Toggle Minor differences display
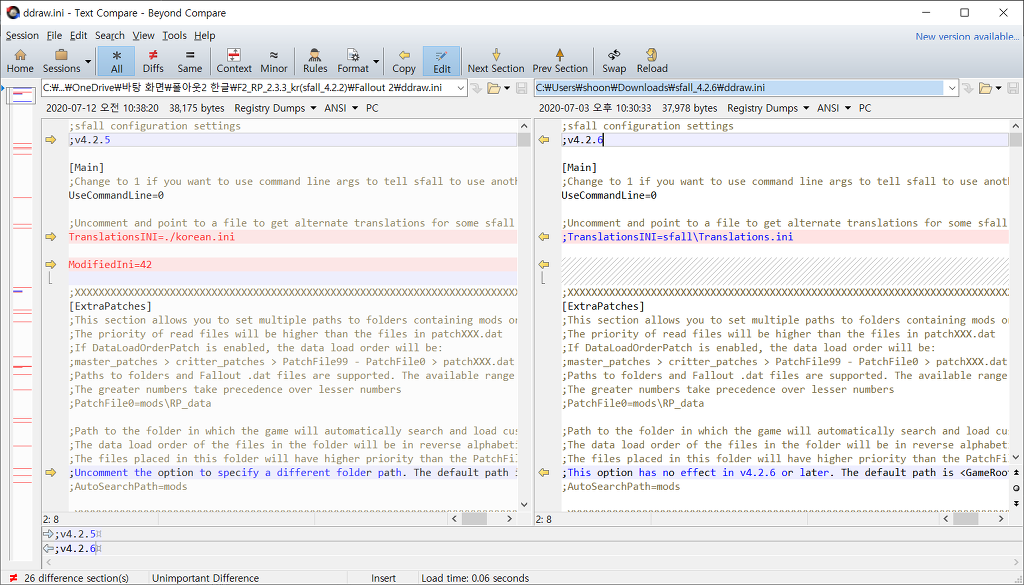This screenshot has width=1024, height=585. (274, 60)
